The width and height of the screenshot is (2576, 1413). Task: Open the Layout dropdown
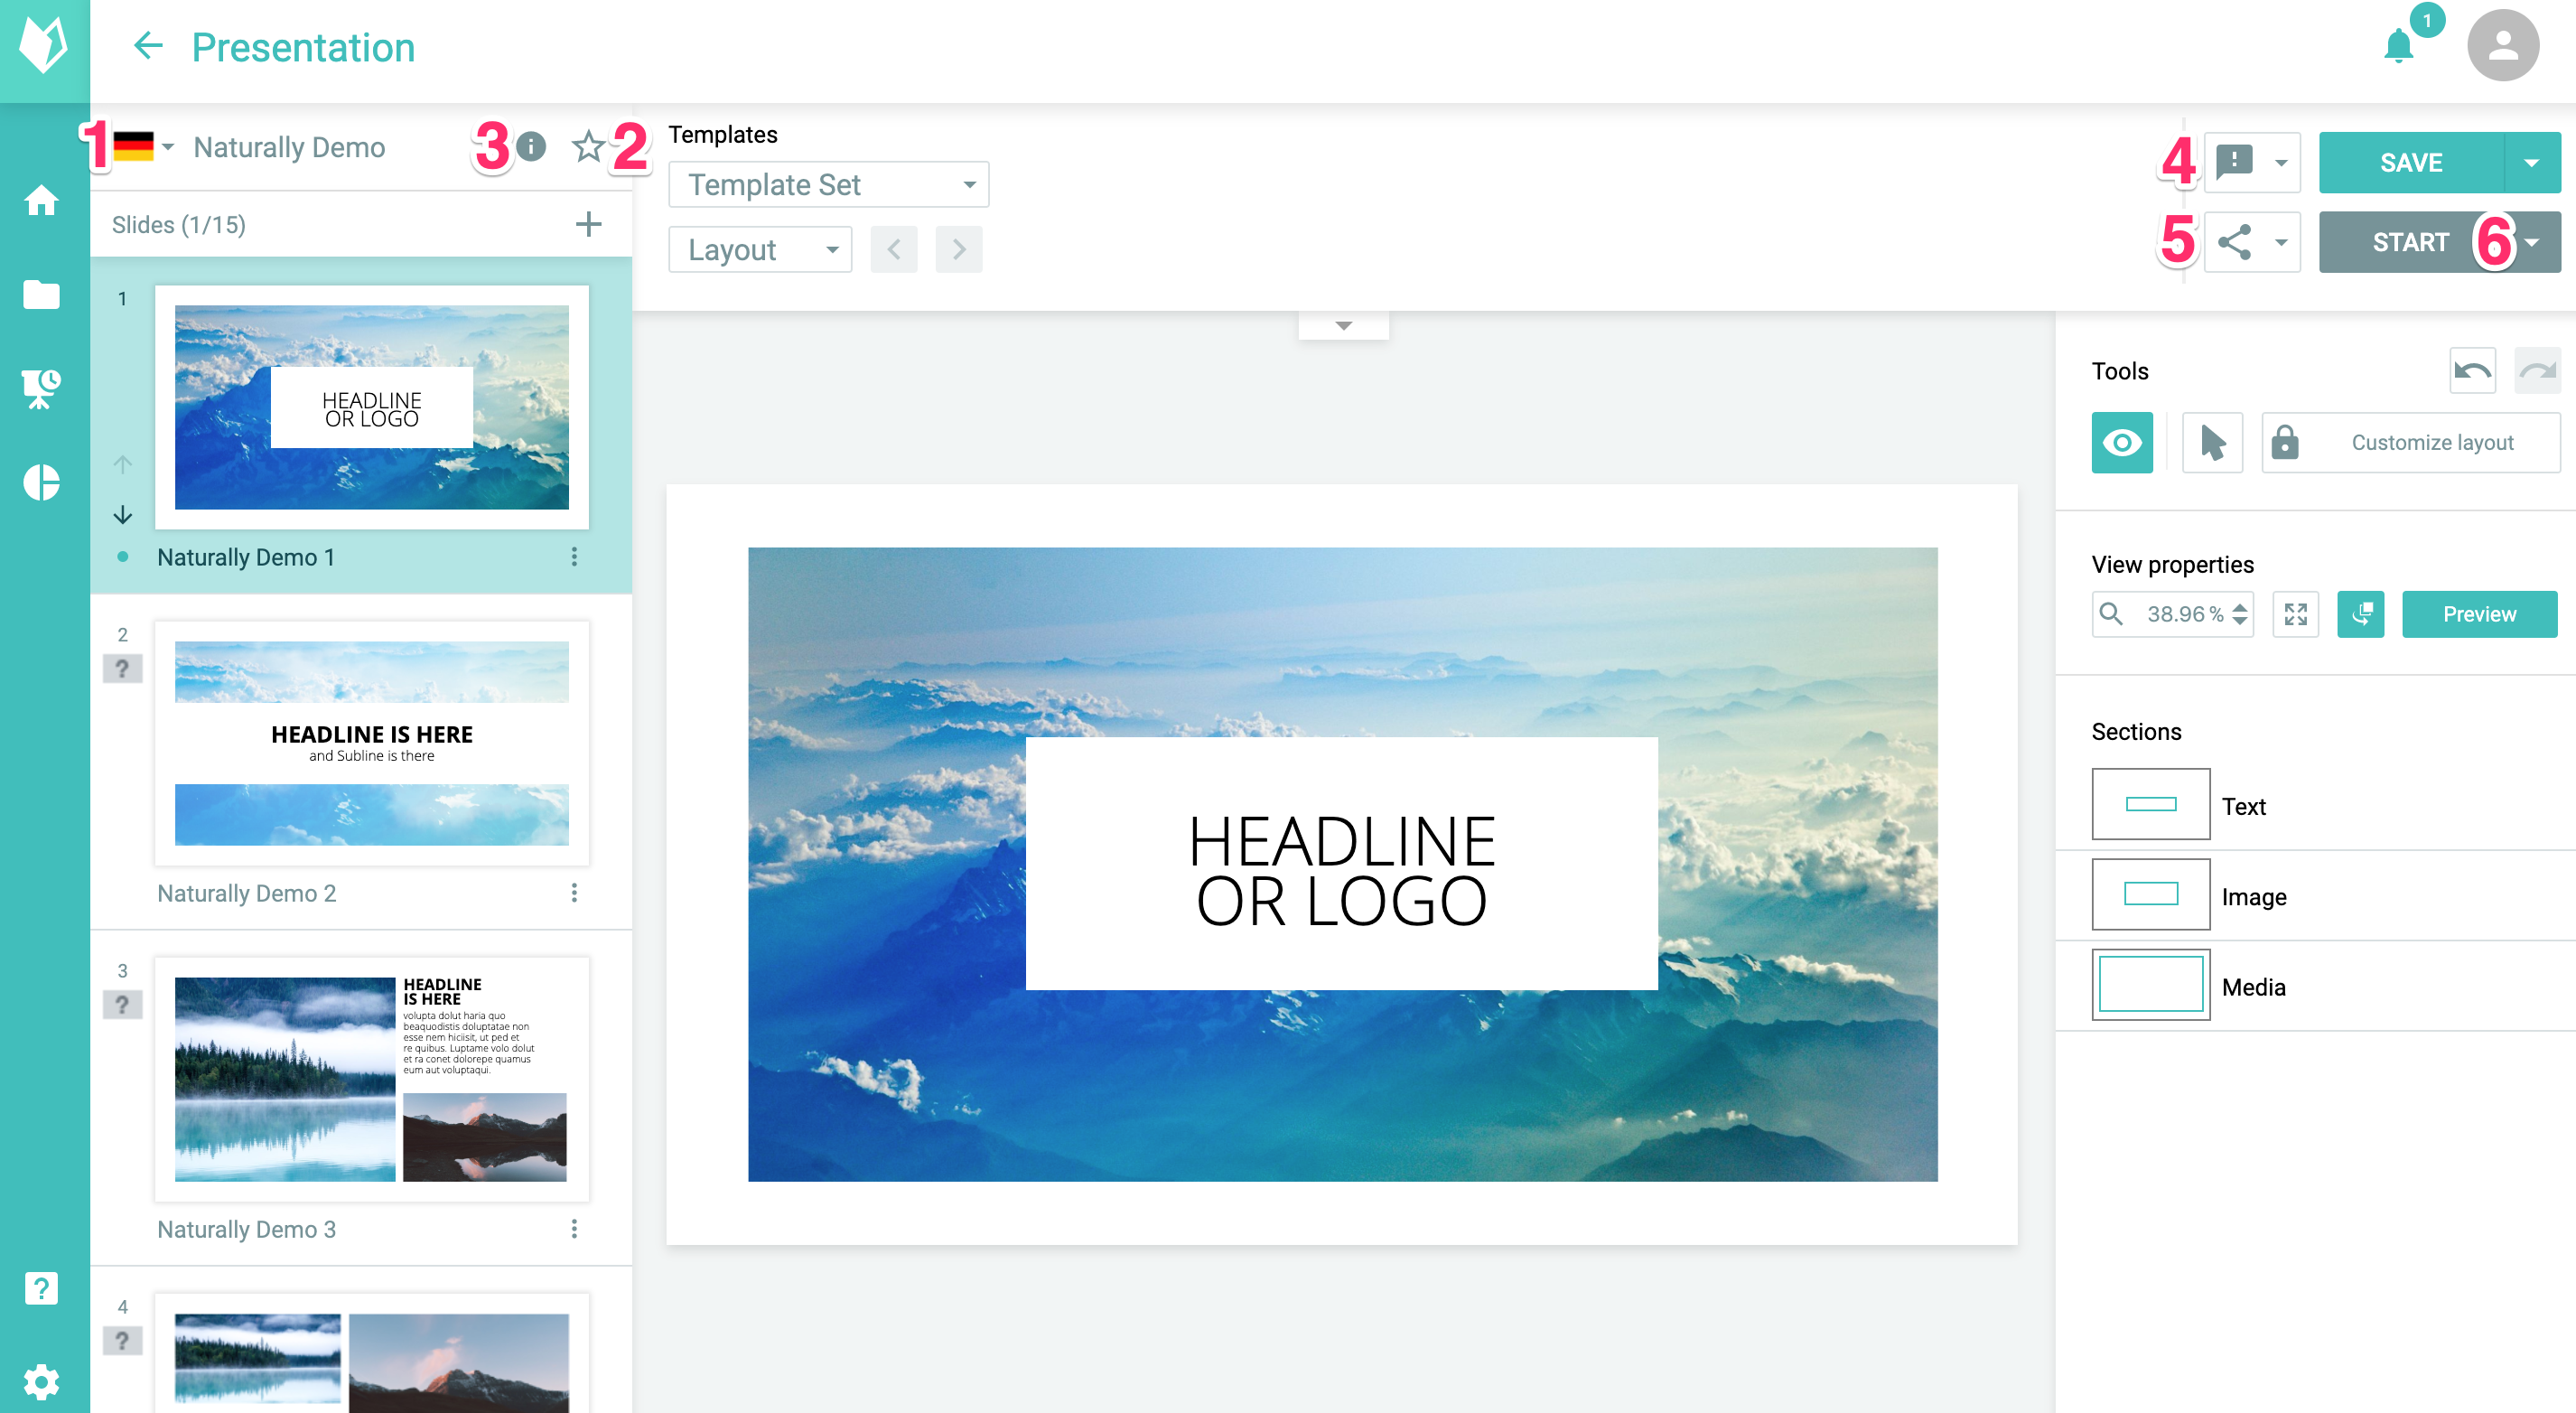point(760,249)
